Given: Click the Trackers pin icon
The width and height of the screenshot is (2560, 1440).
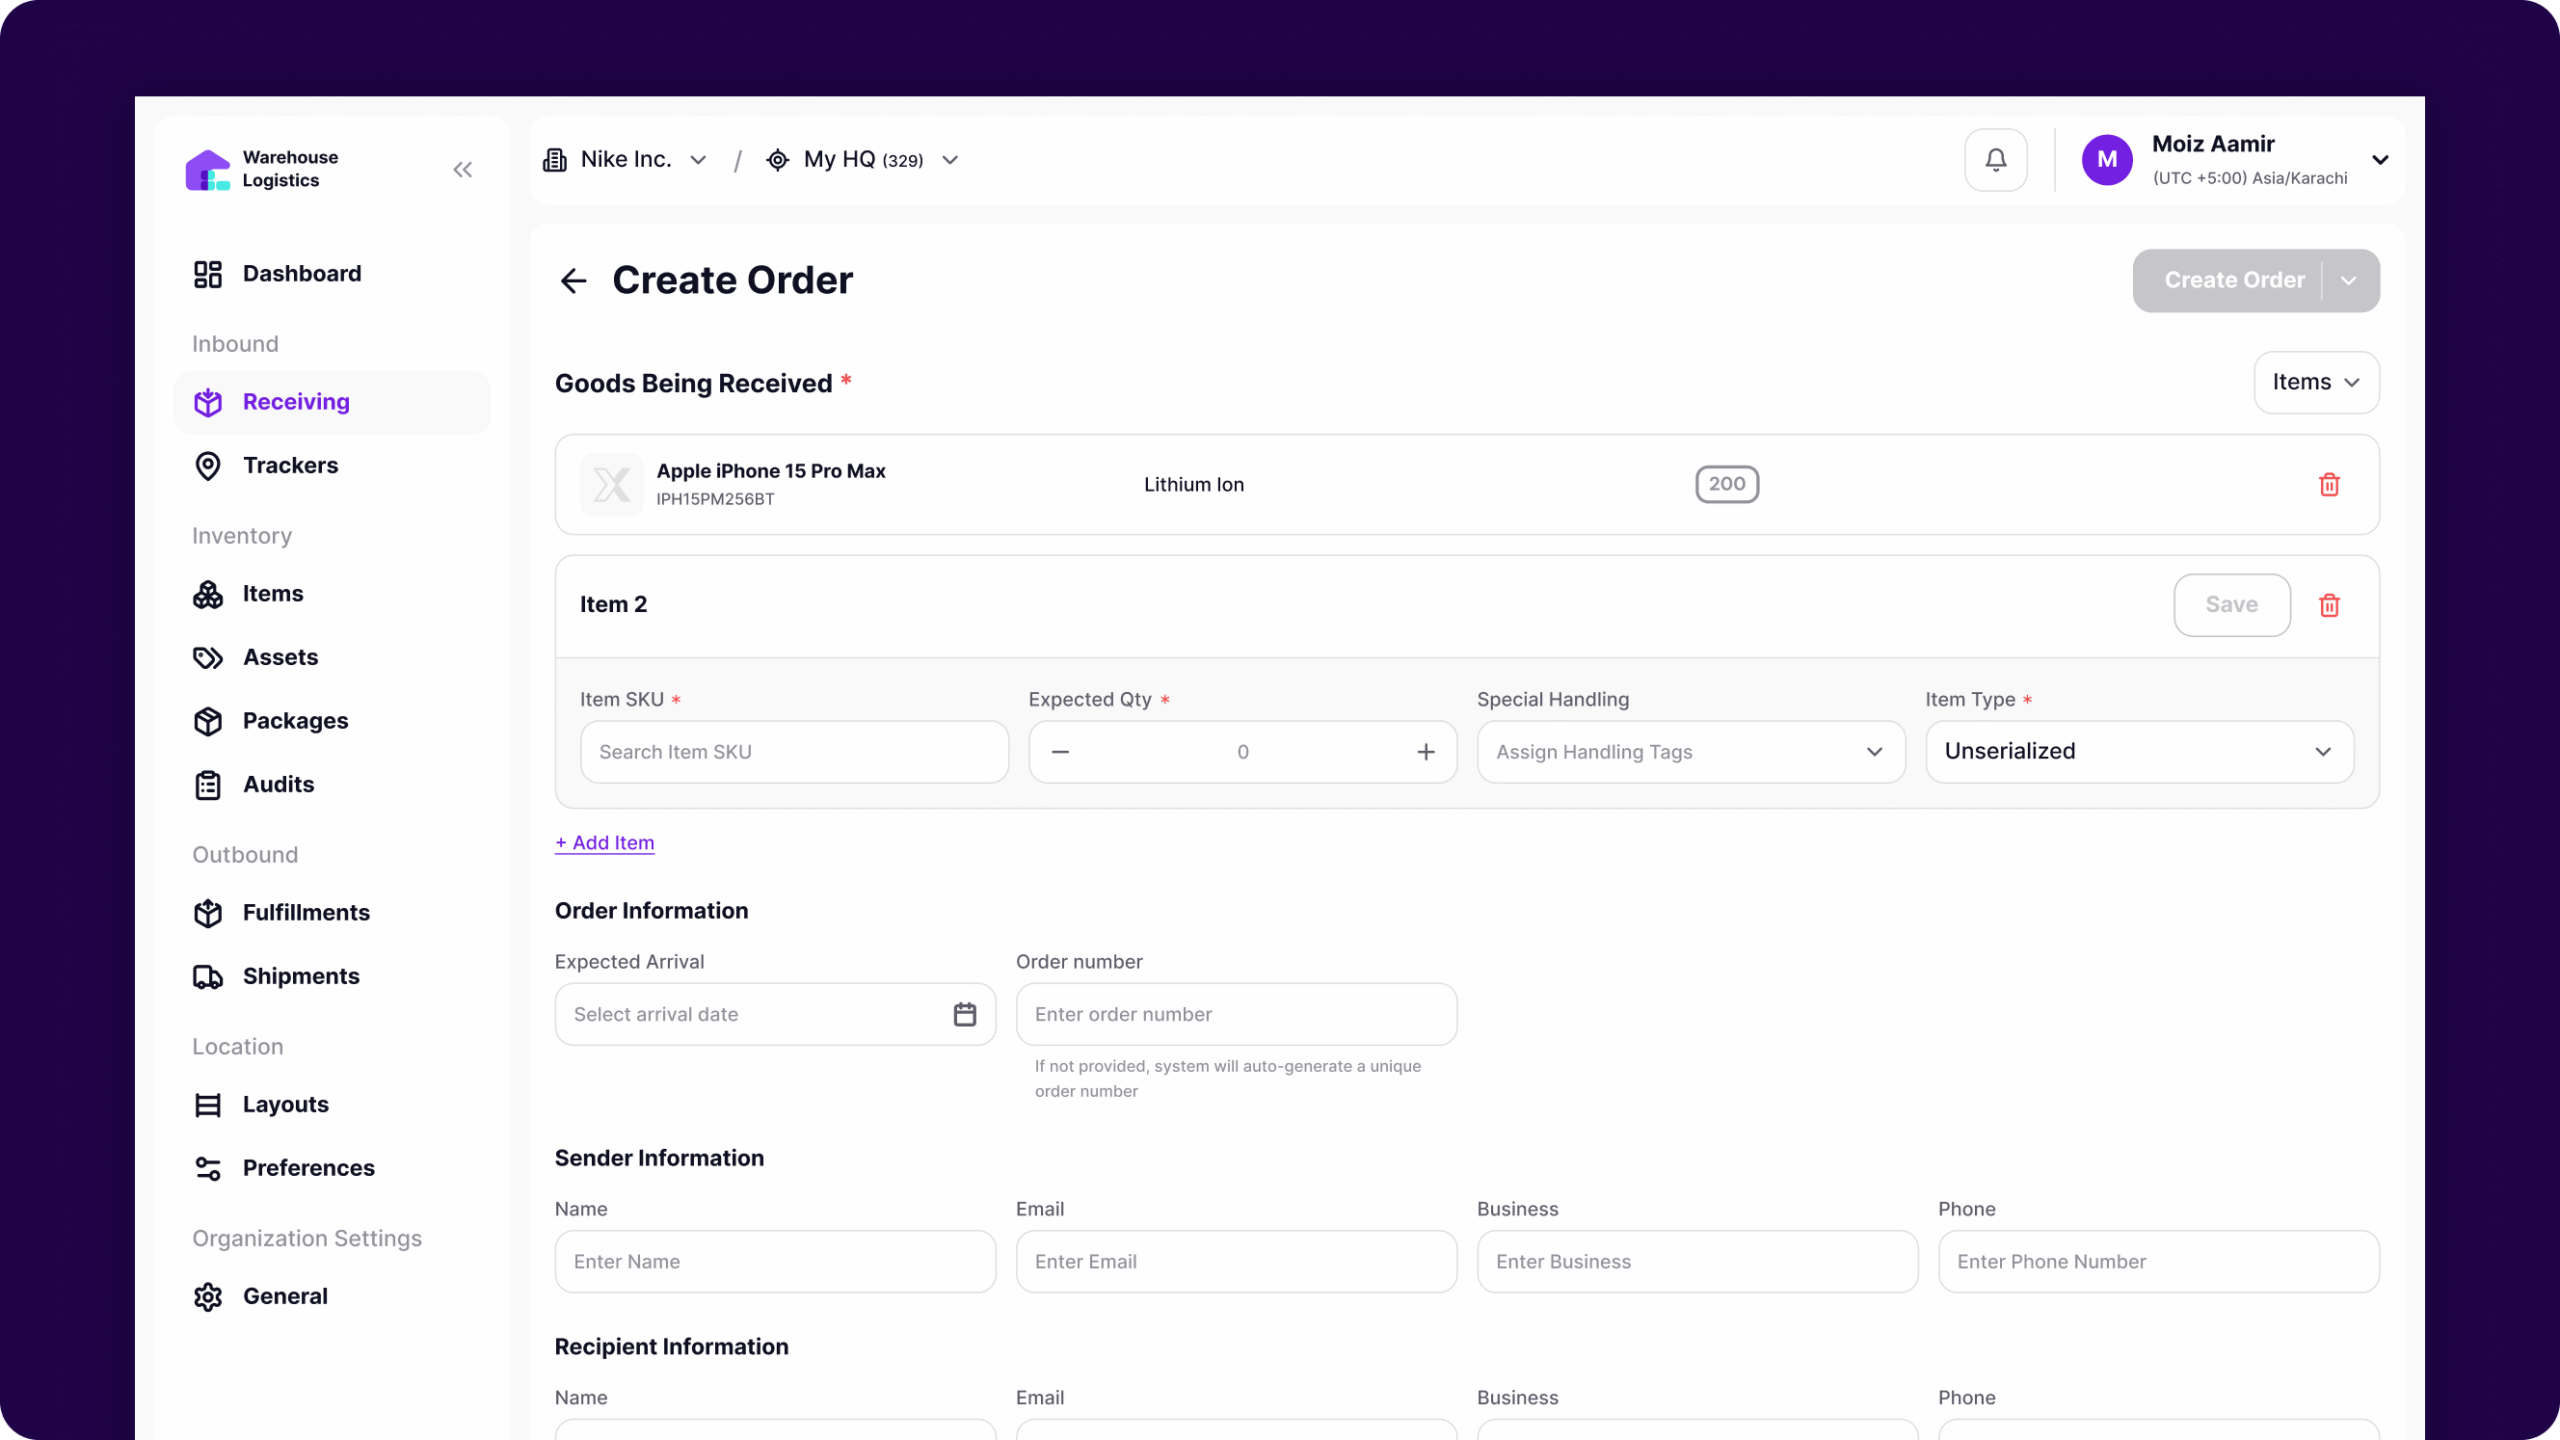Looking at the screenshot, I should 208,466.
